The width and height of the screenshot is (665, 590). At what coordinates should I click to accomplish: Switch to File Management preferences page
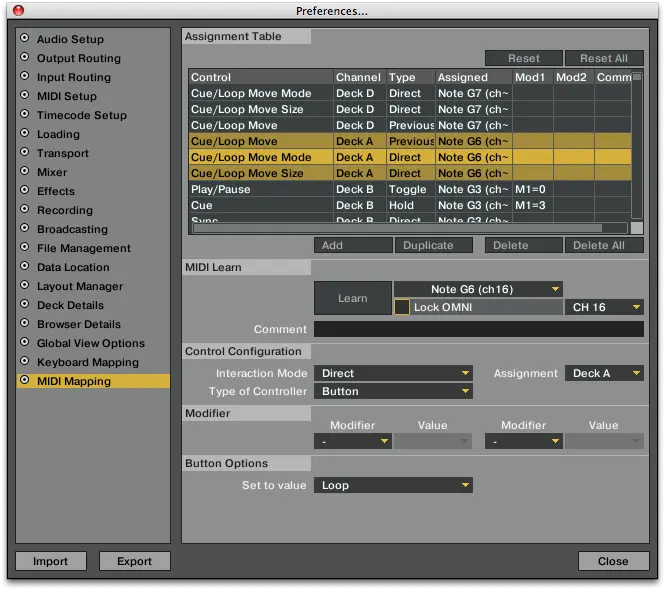pyautogui.click(x=84, y=248)
